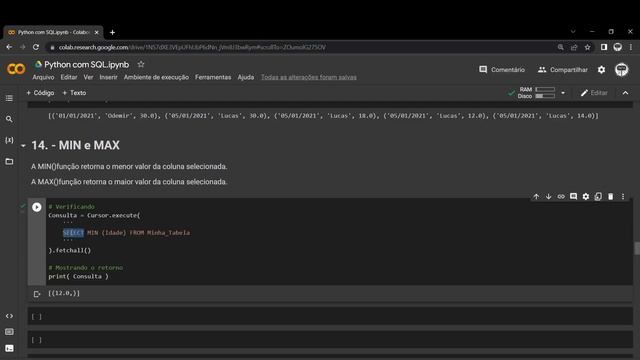Click the 'Todas as alterações foram salvas' link

(309, 77)
